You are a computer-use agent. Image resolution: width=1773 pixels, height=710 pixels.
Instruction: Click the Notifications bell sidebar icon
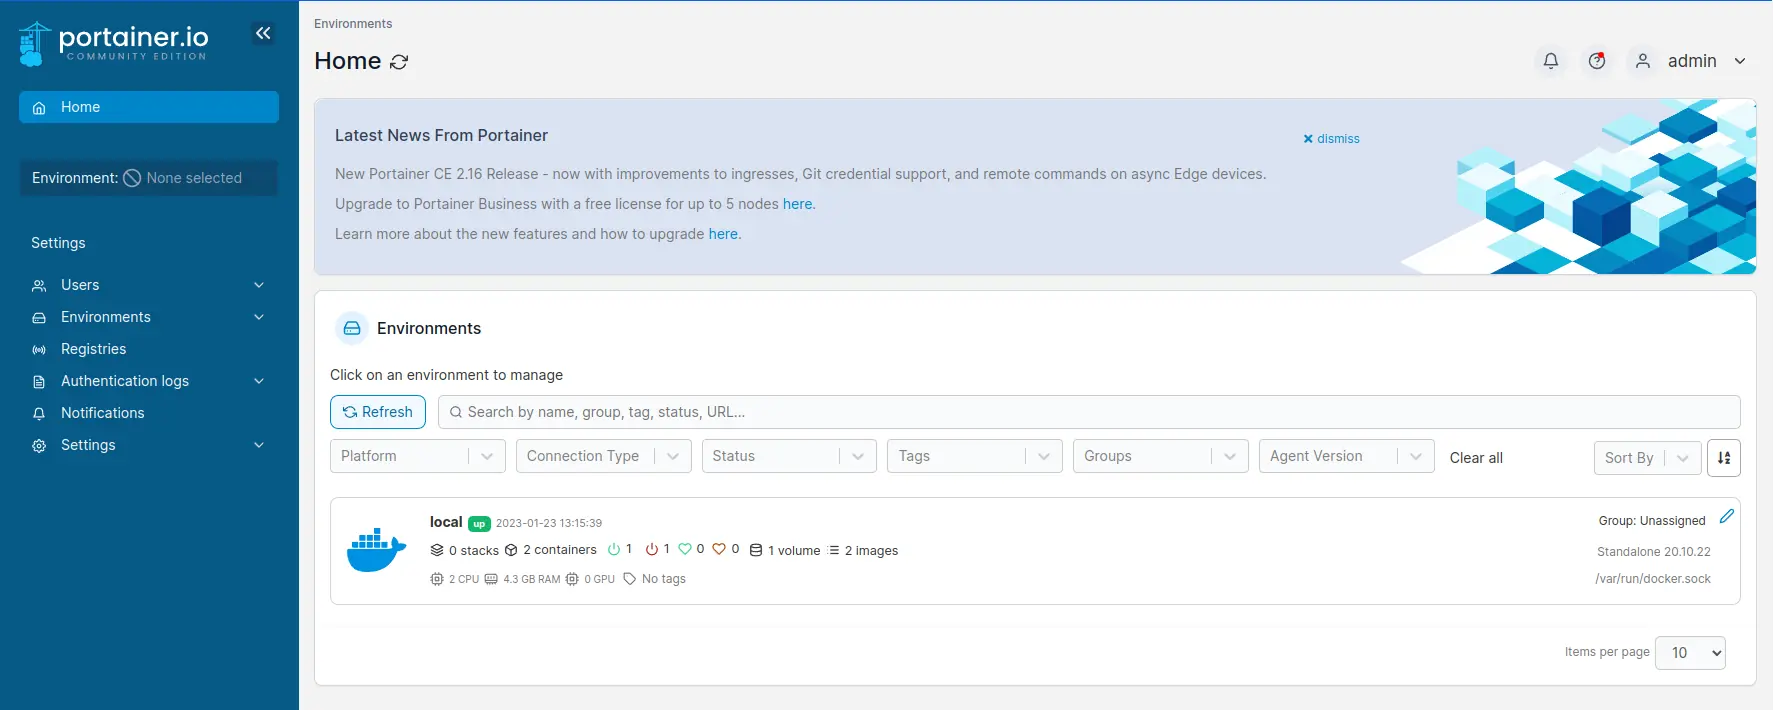click(x=39, y=414)
